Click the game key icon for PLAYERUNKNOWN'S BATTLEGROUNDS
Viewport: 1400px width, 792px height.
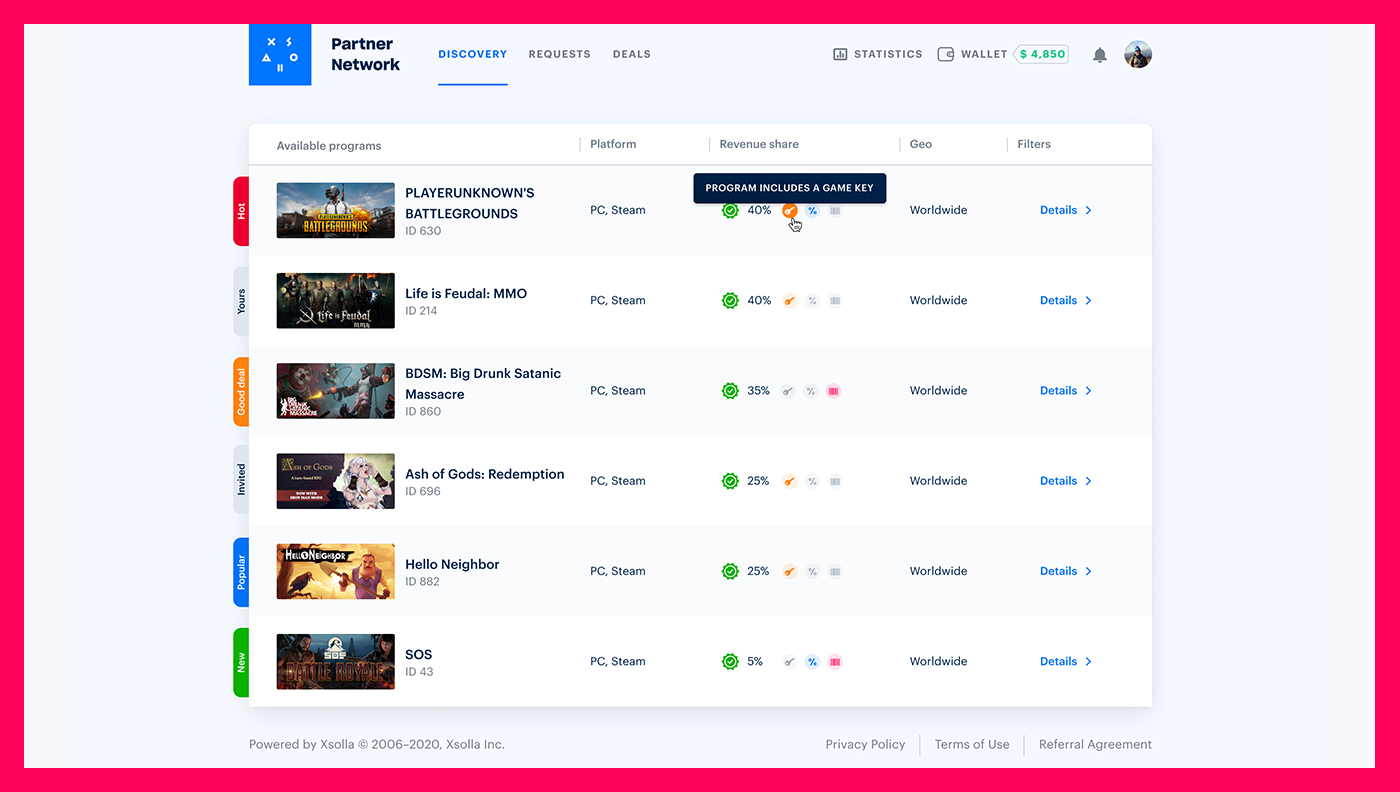[790, 211]
